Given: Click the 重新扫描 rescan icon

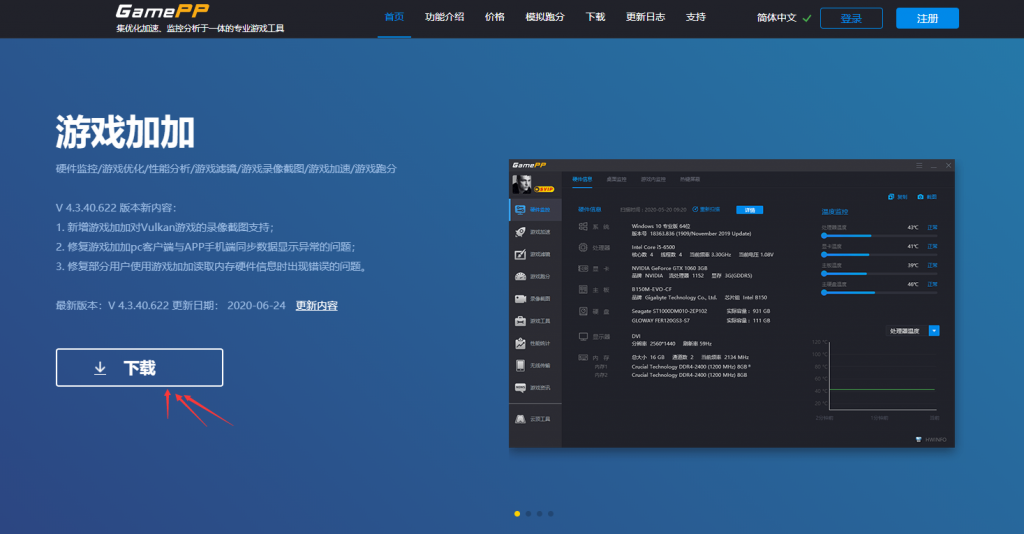Looking at the screenshot, I should point(696,210).
